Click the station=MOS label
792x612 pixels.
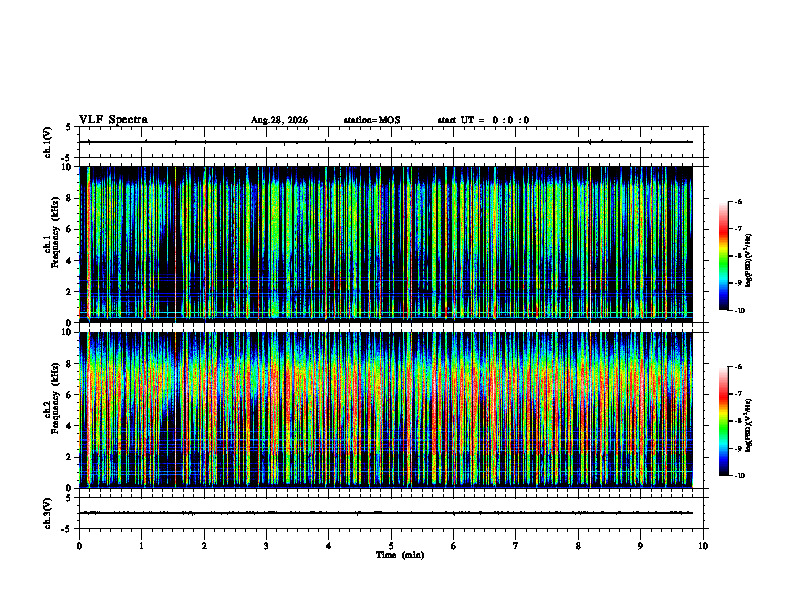[x=372, y=120]
